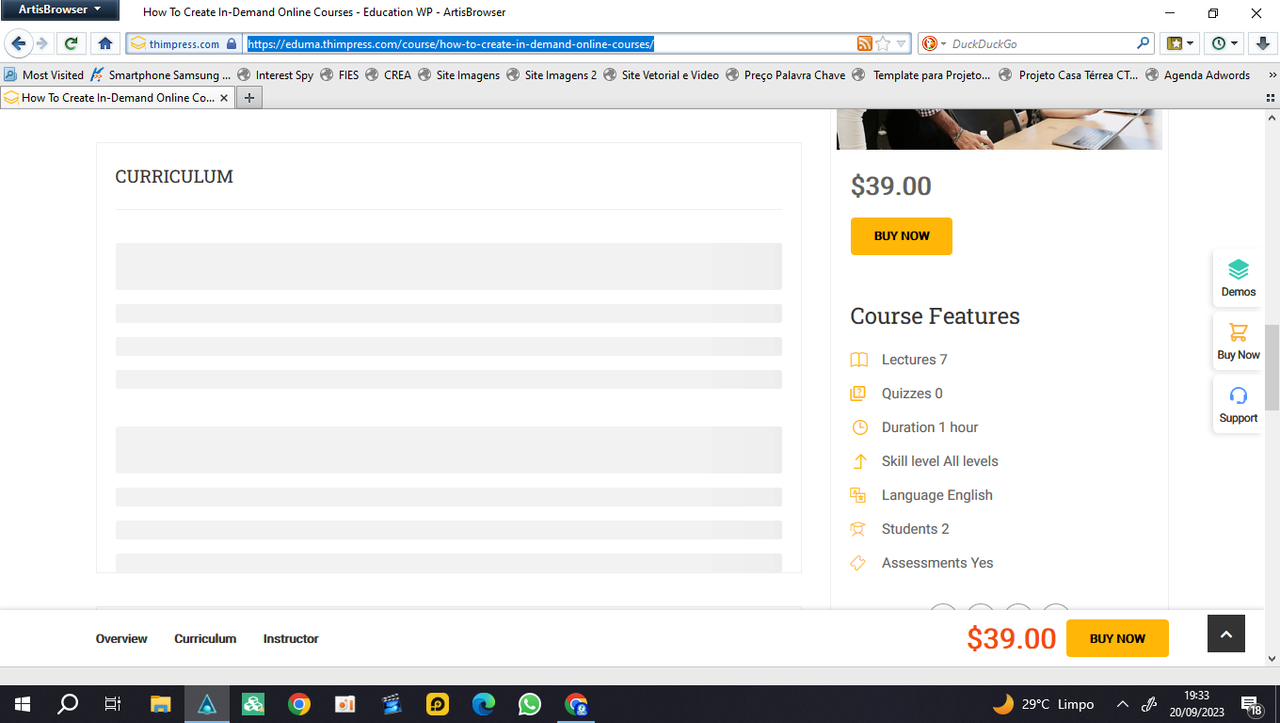Click BUY NOW in the sticky bottom bar

click(x=1117, y=638)
